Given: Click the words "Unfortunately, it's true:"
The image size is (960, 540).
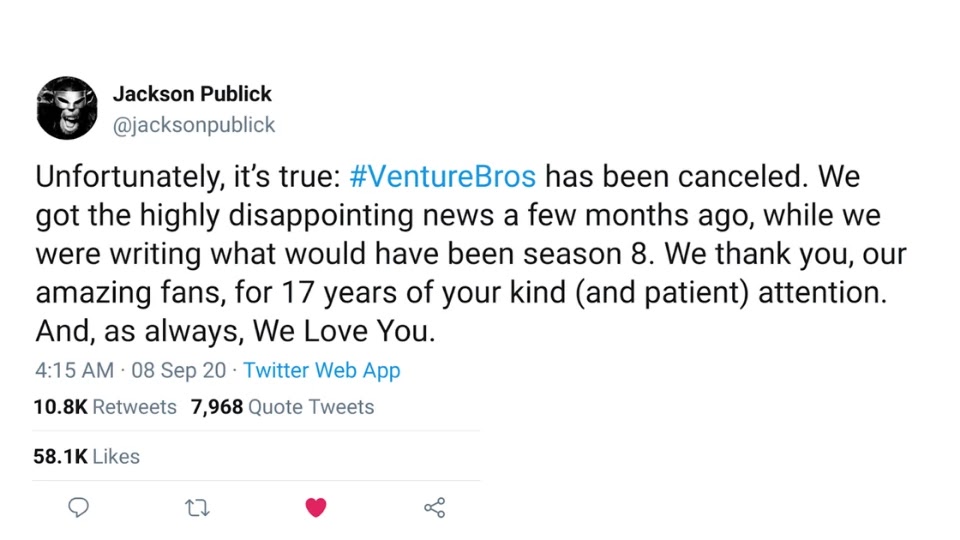Looking at the screenshot, I should [187, 177].
